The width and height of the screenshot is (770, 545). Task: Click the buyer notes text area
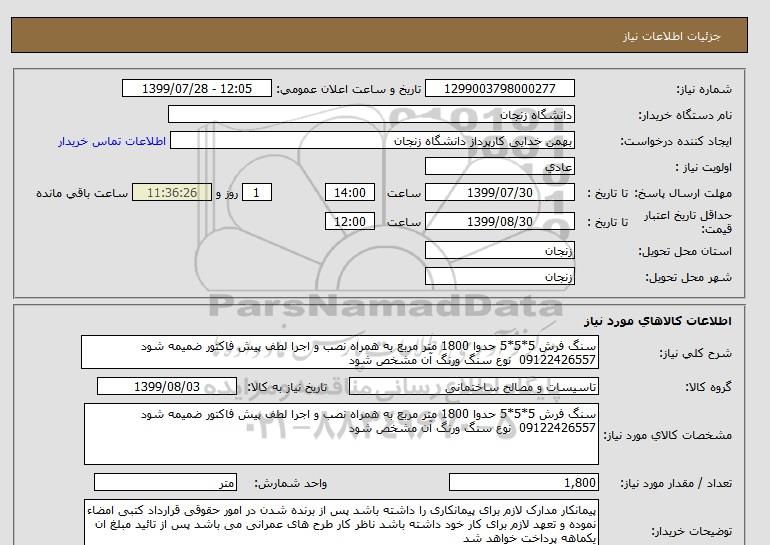click(x=341, y=522)
